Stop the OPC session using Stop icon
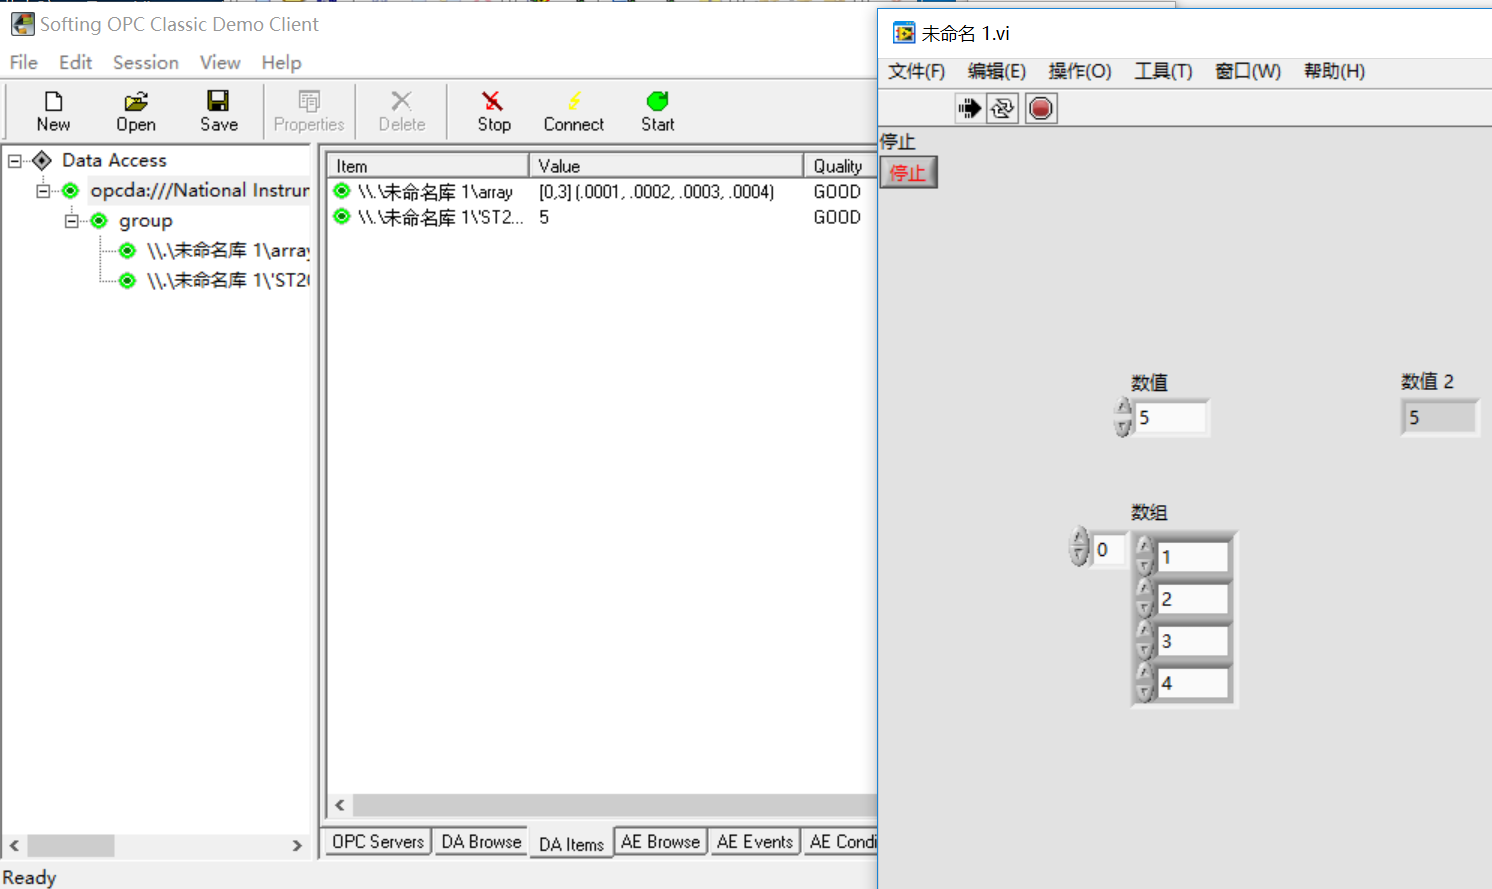The height and width of the screenshot is (889, 1492). pos(494,110)
